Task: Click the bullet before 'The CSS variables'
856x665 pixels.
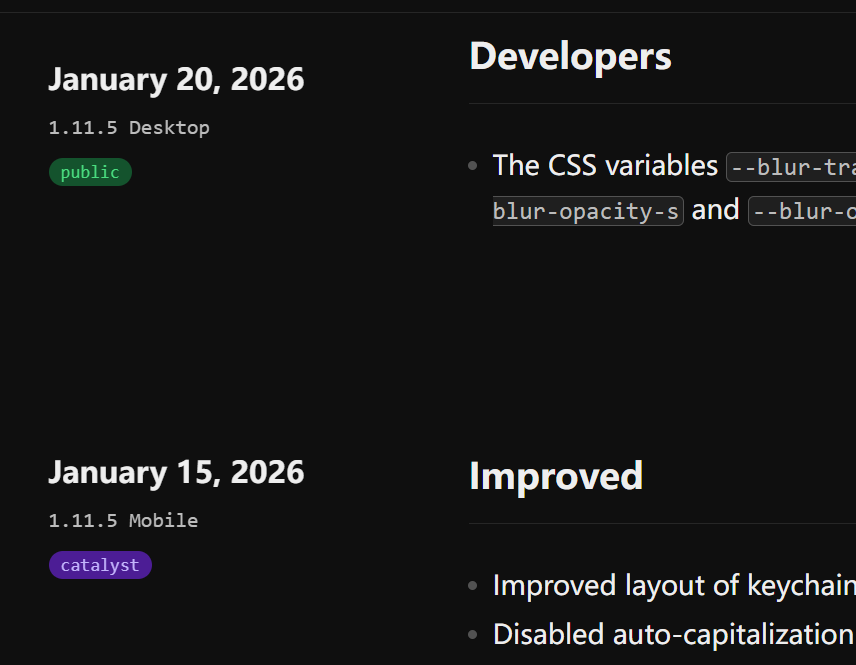Action: pos(473,166)
